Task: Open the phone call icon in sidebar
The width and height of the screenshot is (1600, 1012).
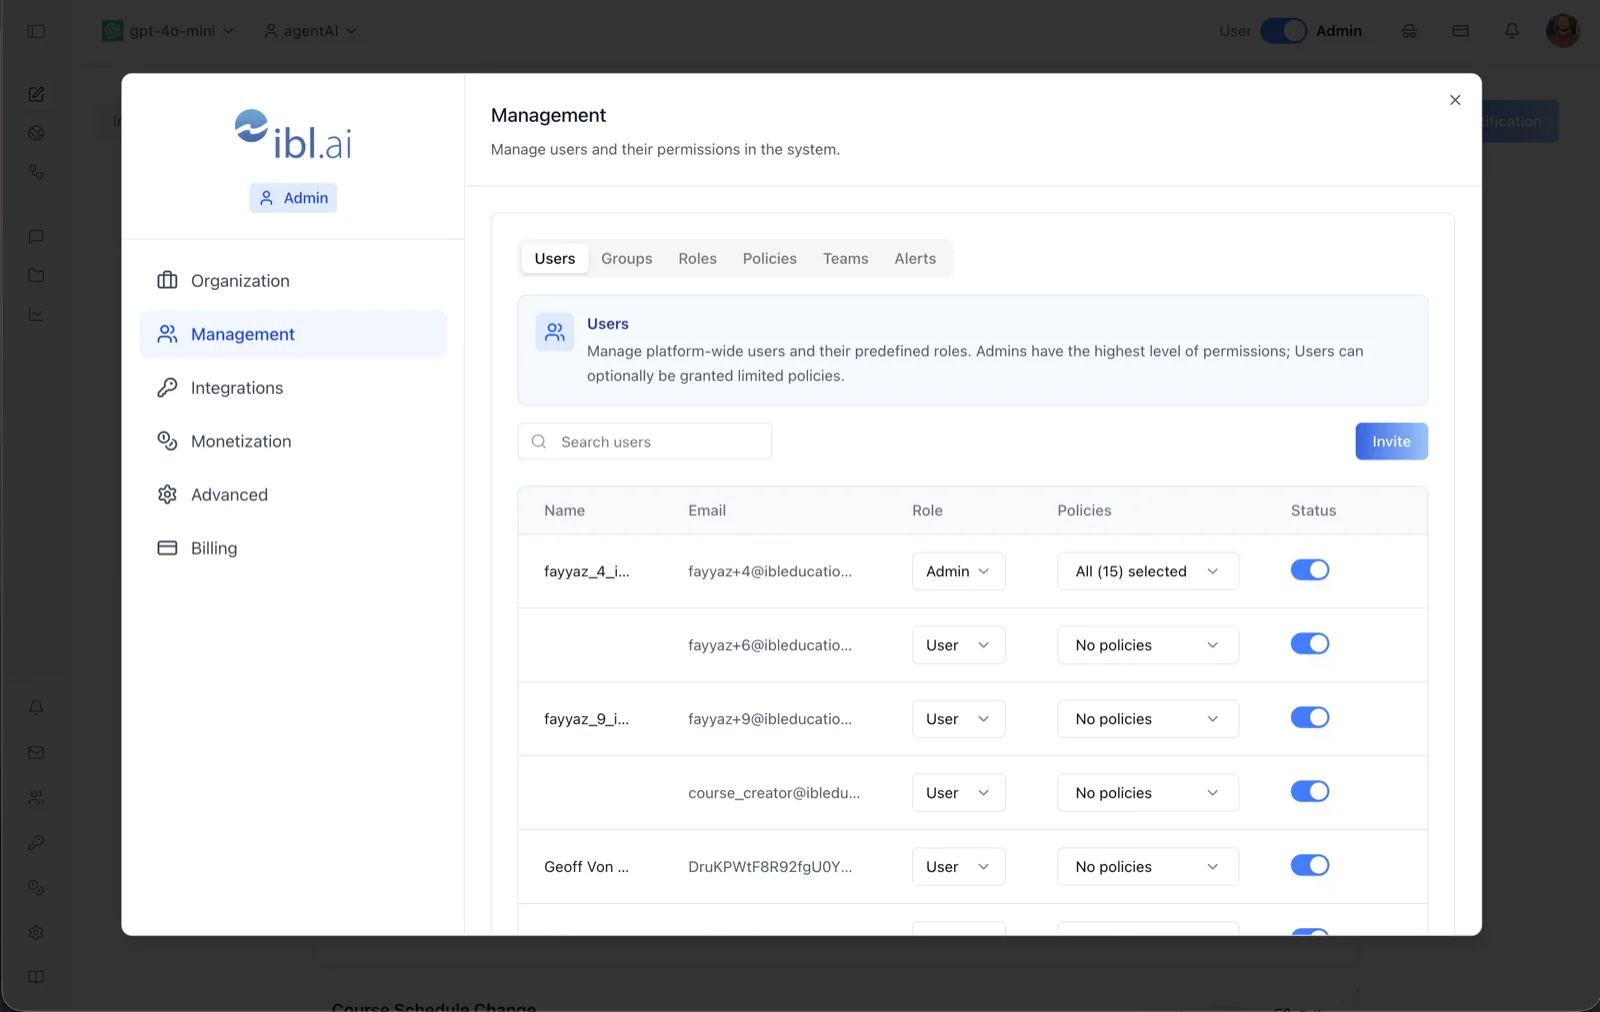Action: pos(36,172)
